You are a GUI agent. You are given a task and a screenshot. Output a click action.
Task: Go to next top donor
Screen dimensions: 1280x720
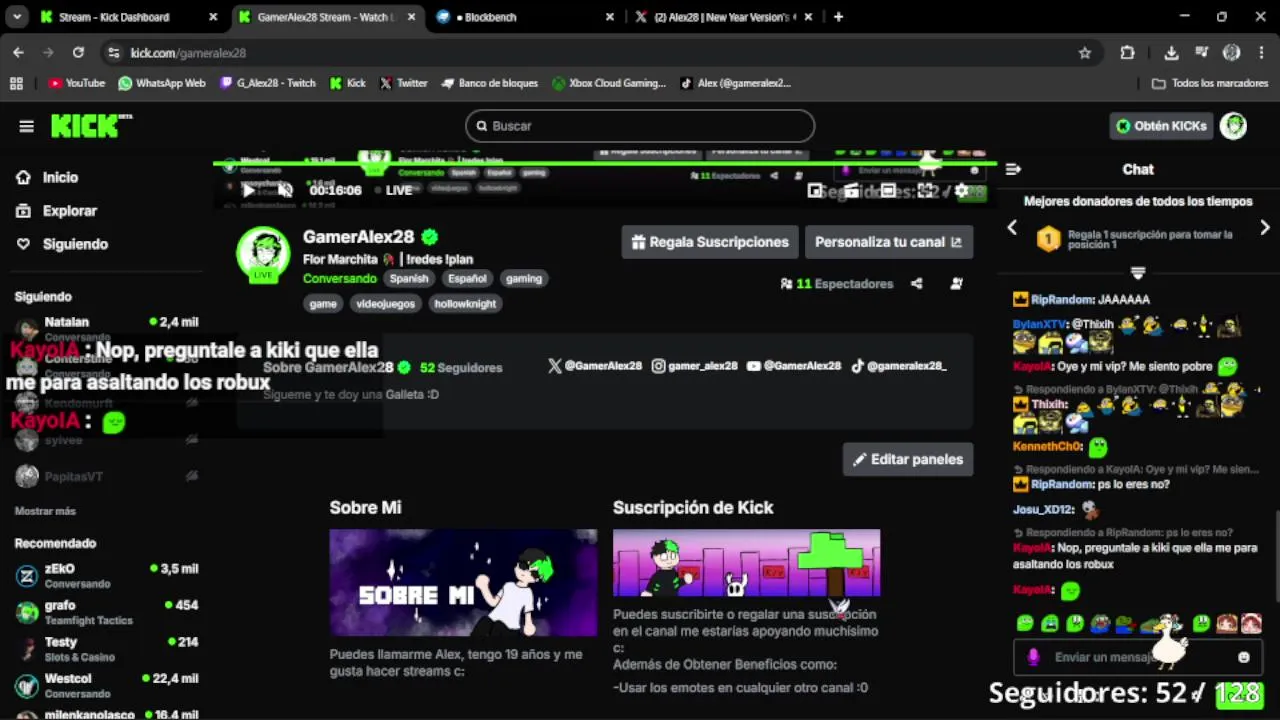point(1265,228)
